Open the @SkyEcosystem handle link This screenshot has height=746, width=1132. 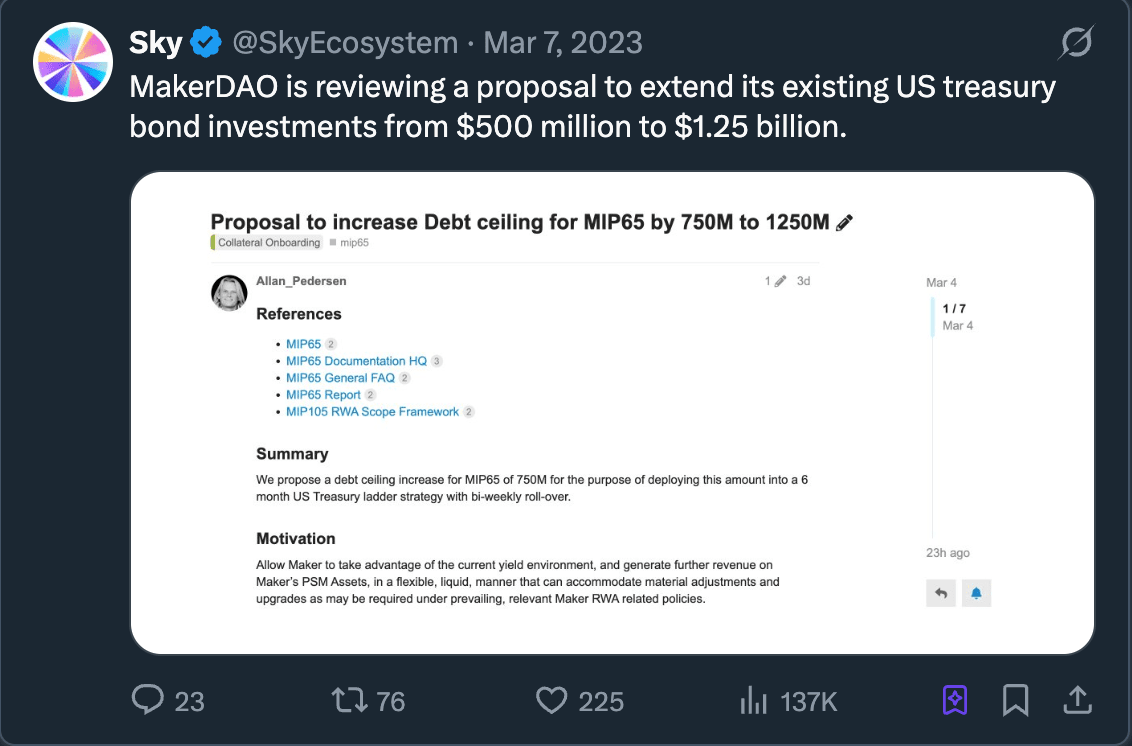pyautogui.click(x=345, y=43)
